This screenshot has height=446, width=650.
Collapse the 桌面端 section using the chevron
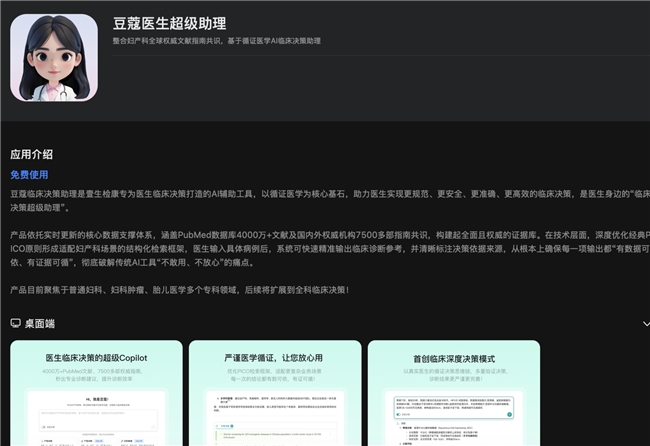643,324
